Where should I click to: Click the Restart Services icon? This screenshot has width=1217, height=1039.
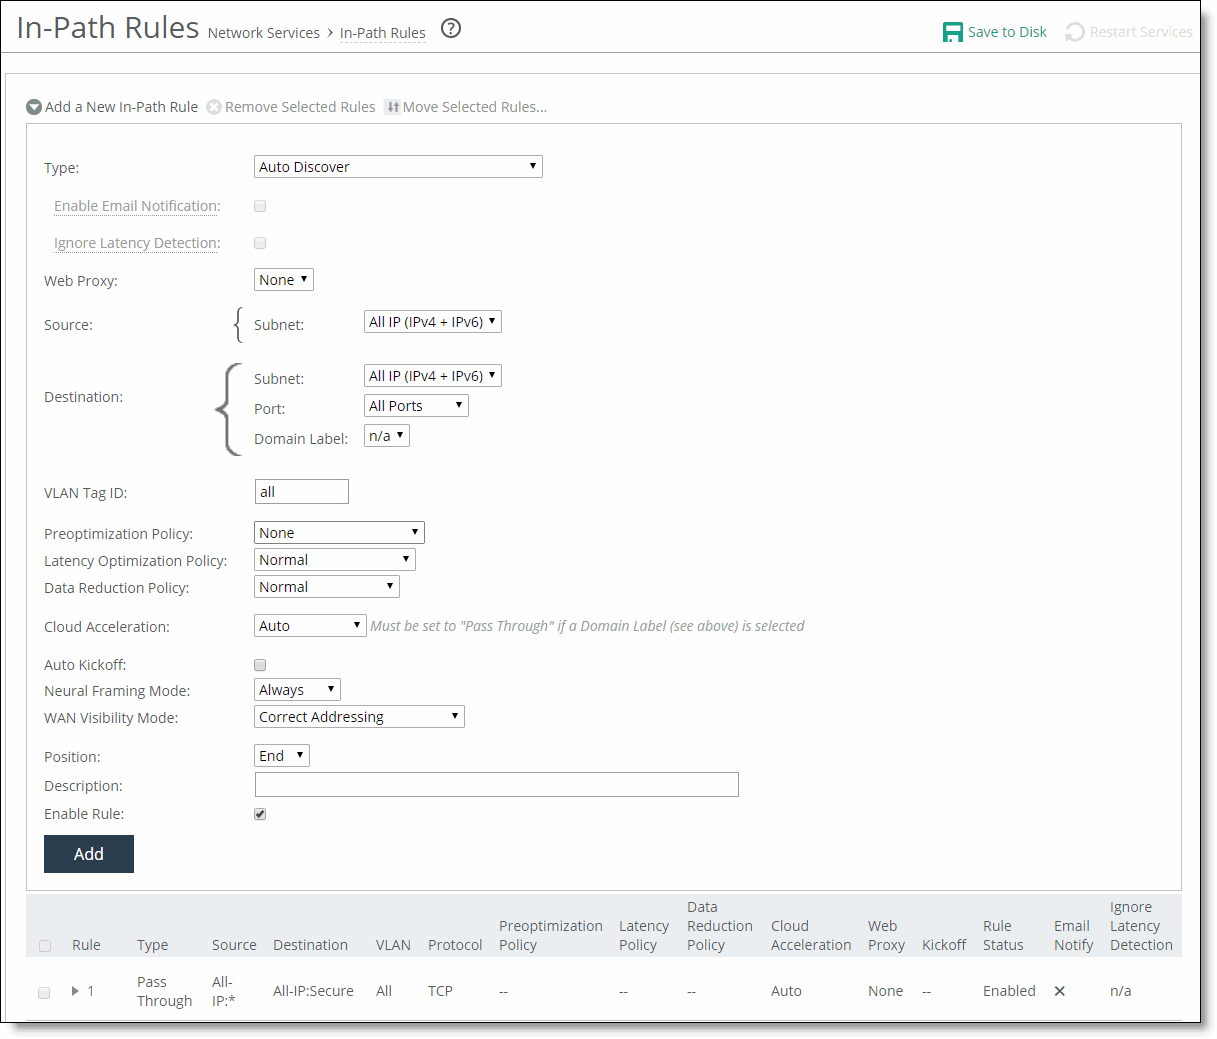point(1075,32)
